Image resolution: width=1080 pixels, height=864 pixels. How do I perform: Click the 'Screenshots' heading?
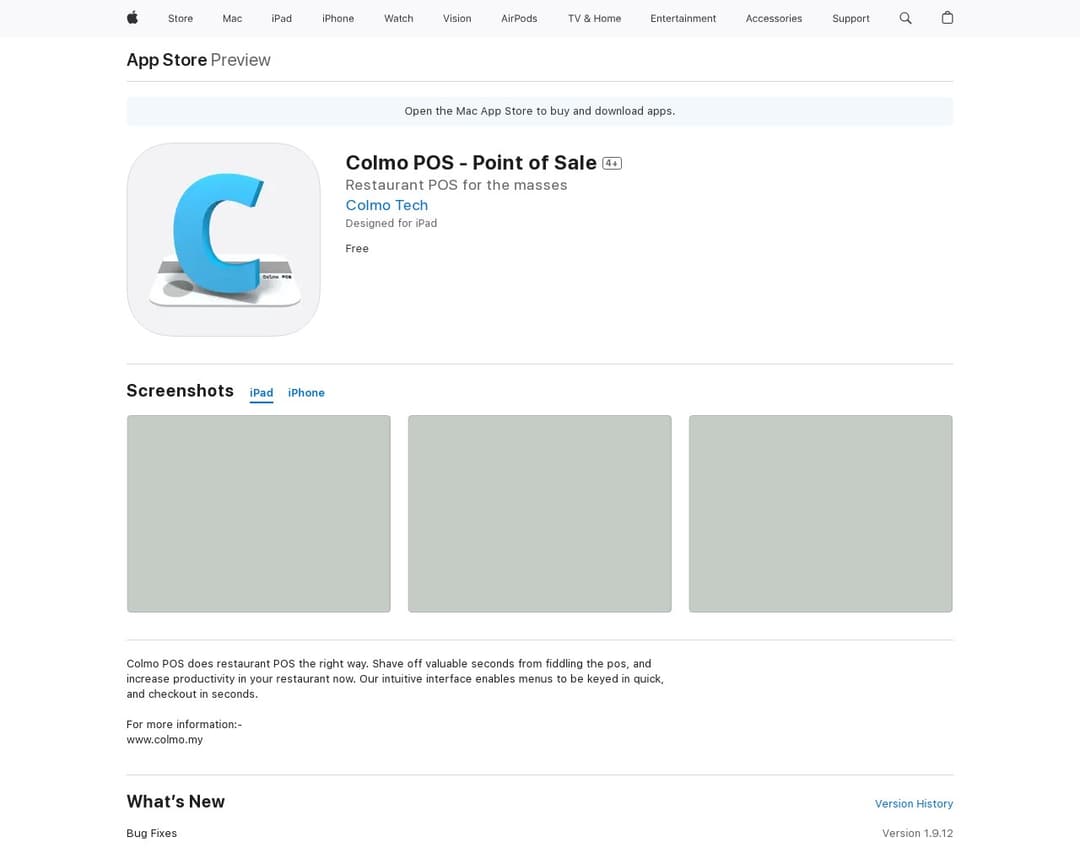pos(180,391)
